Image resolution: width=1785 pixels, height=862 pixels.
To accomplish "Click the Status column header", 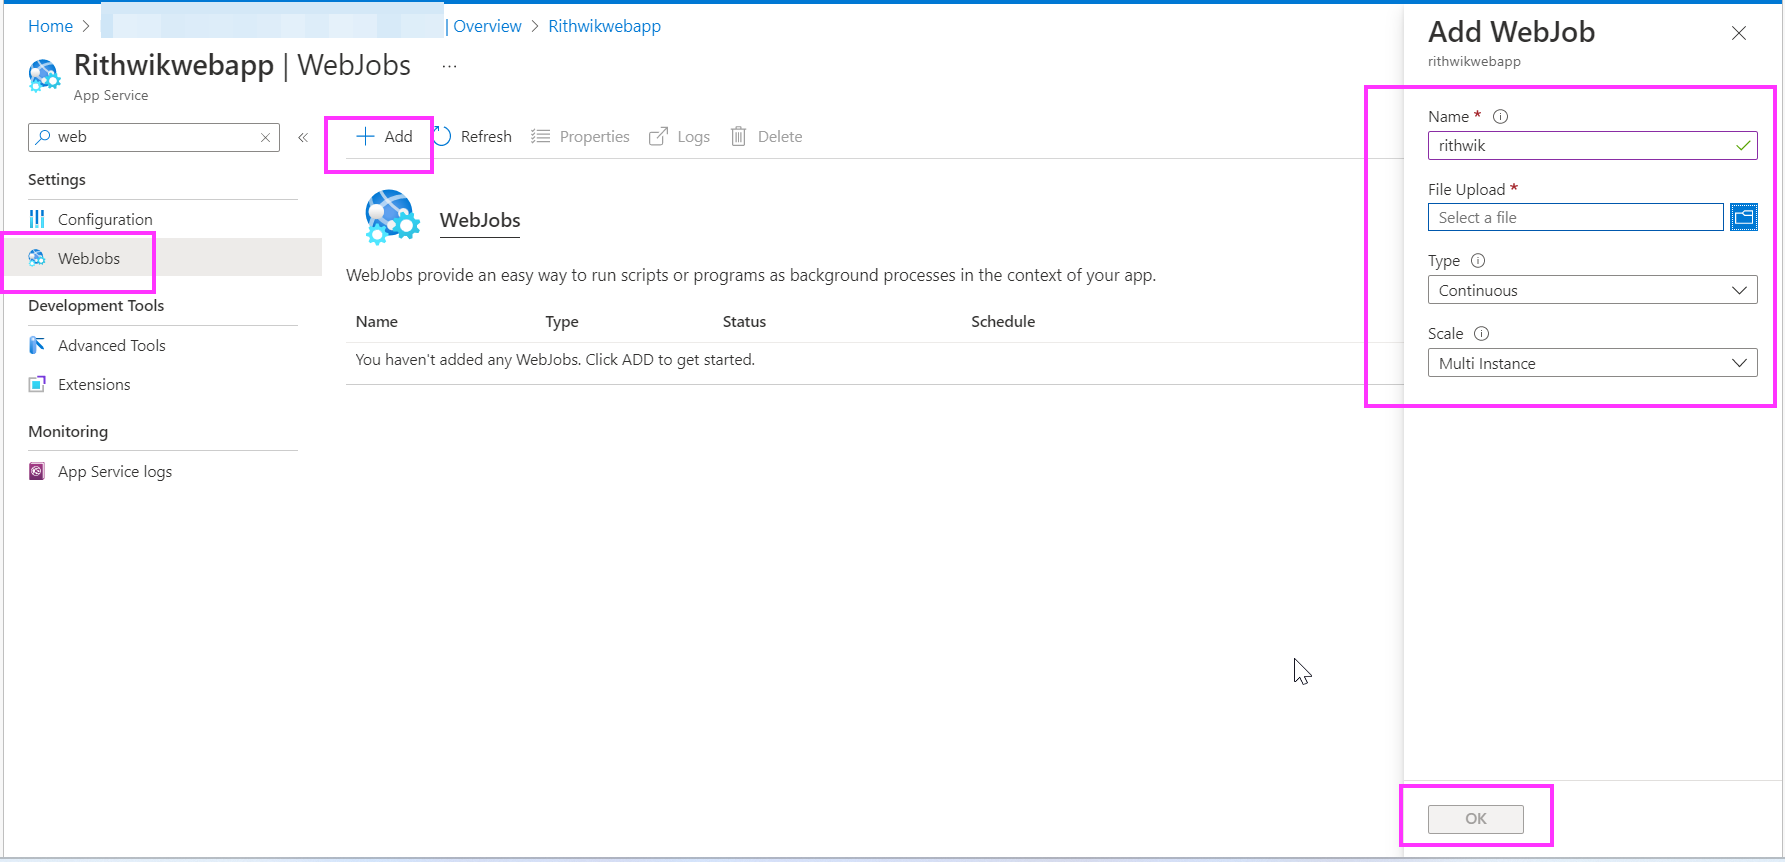I will click(744, 322).
